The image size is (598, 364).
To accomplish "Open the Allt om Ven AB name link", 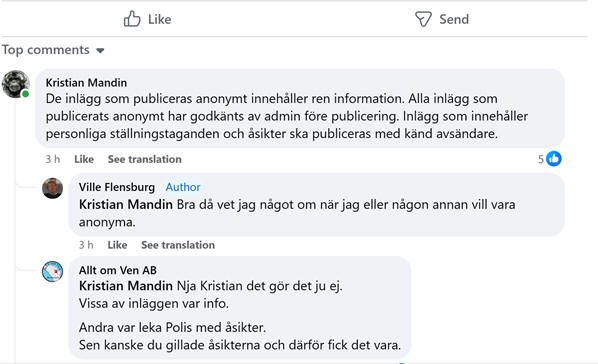I will (118, 270).
